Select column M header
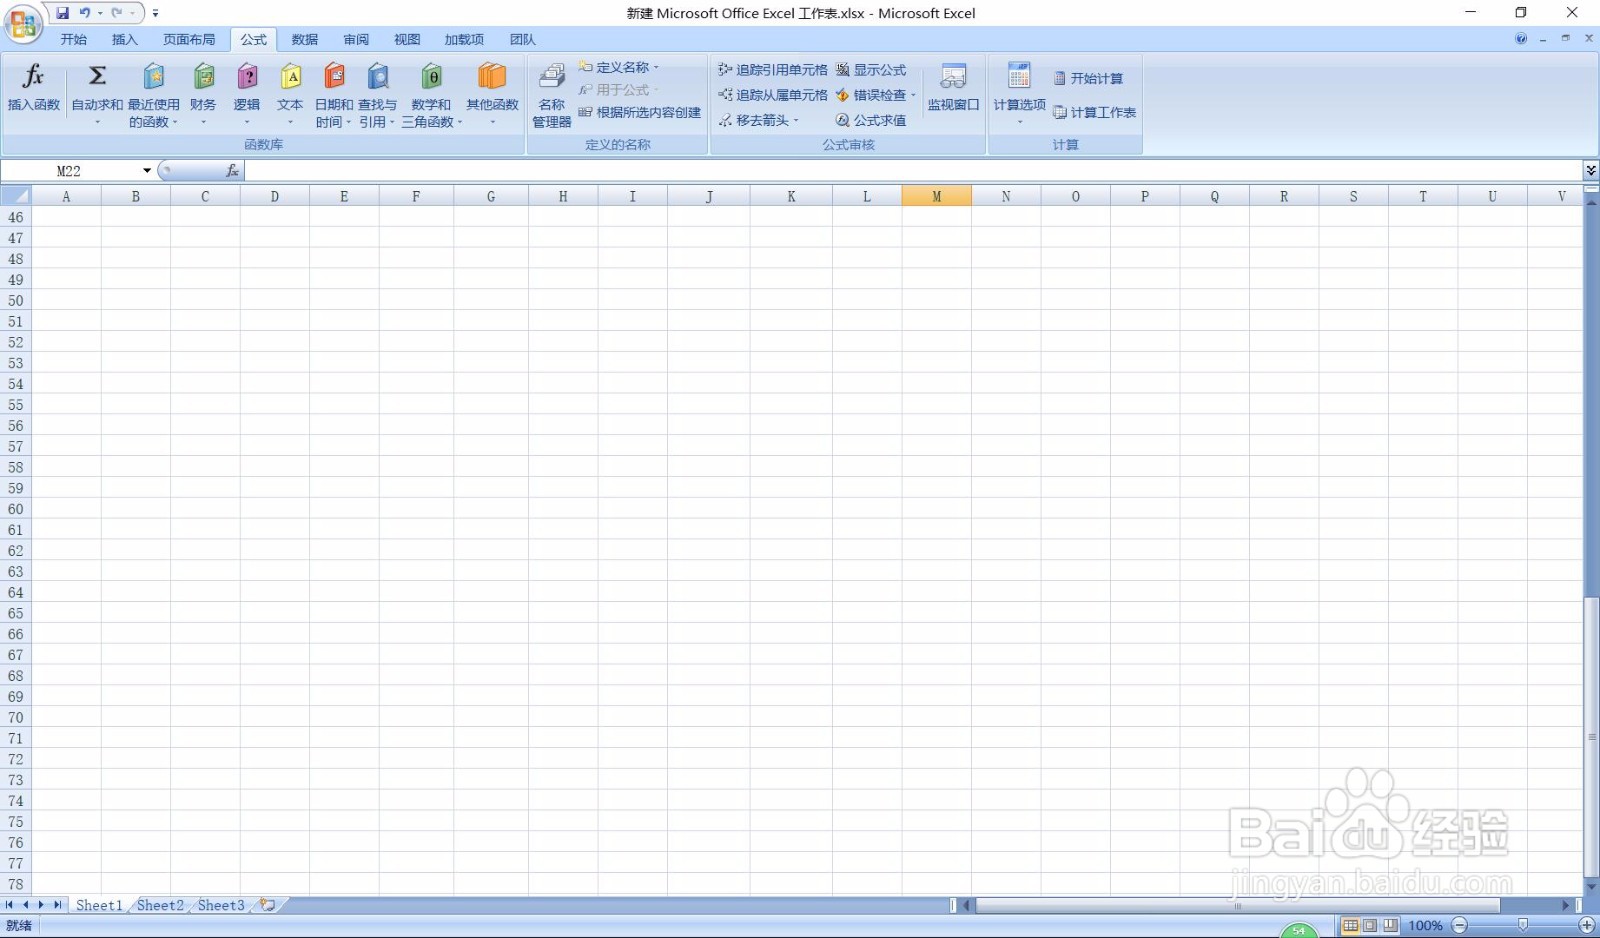 (936, 196)
